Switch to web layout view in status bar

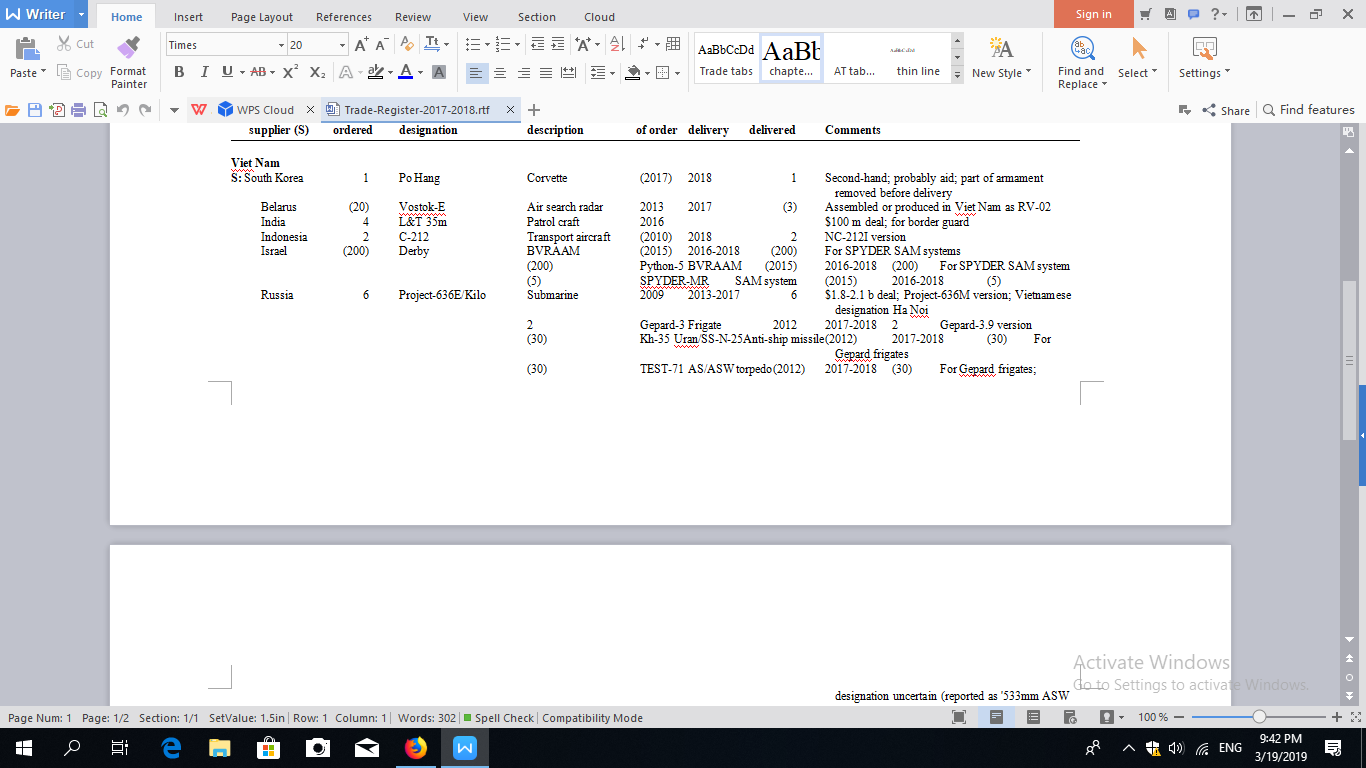click(1070, 717)
